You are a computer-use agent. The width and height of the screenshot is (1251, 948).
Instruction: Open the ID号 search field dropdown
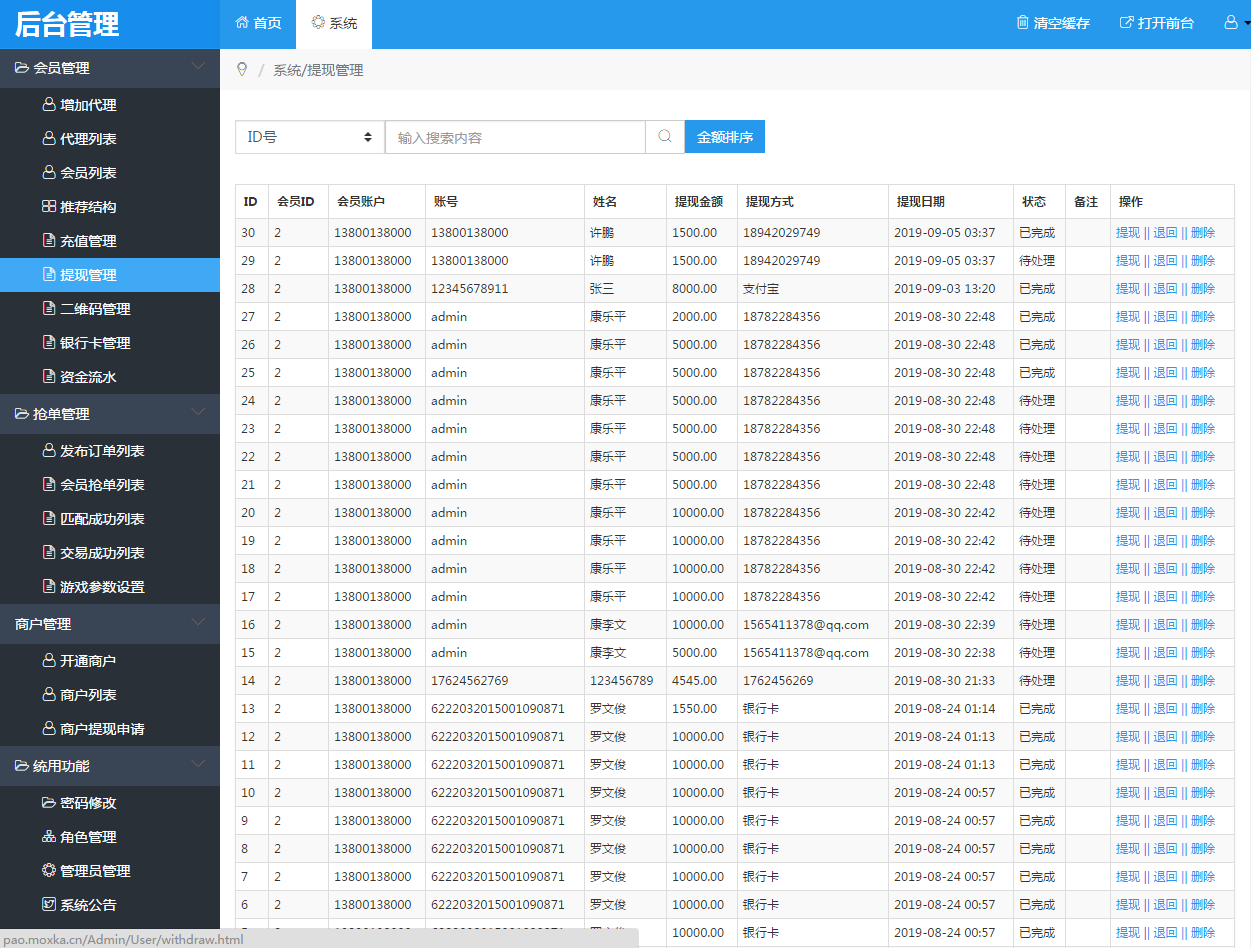310,137
